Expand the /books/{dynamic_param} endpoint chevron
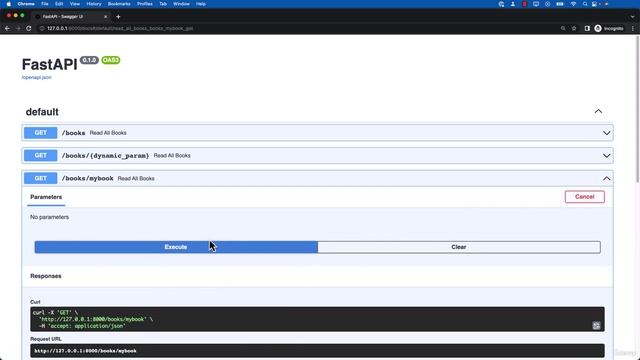Screen dimensions: 640x360 click(x=607, y=156)
